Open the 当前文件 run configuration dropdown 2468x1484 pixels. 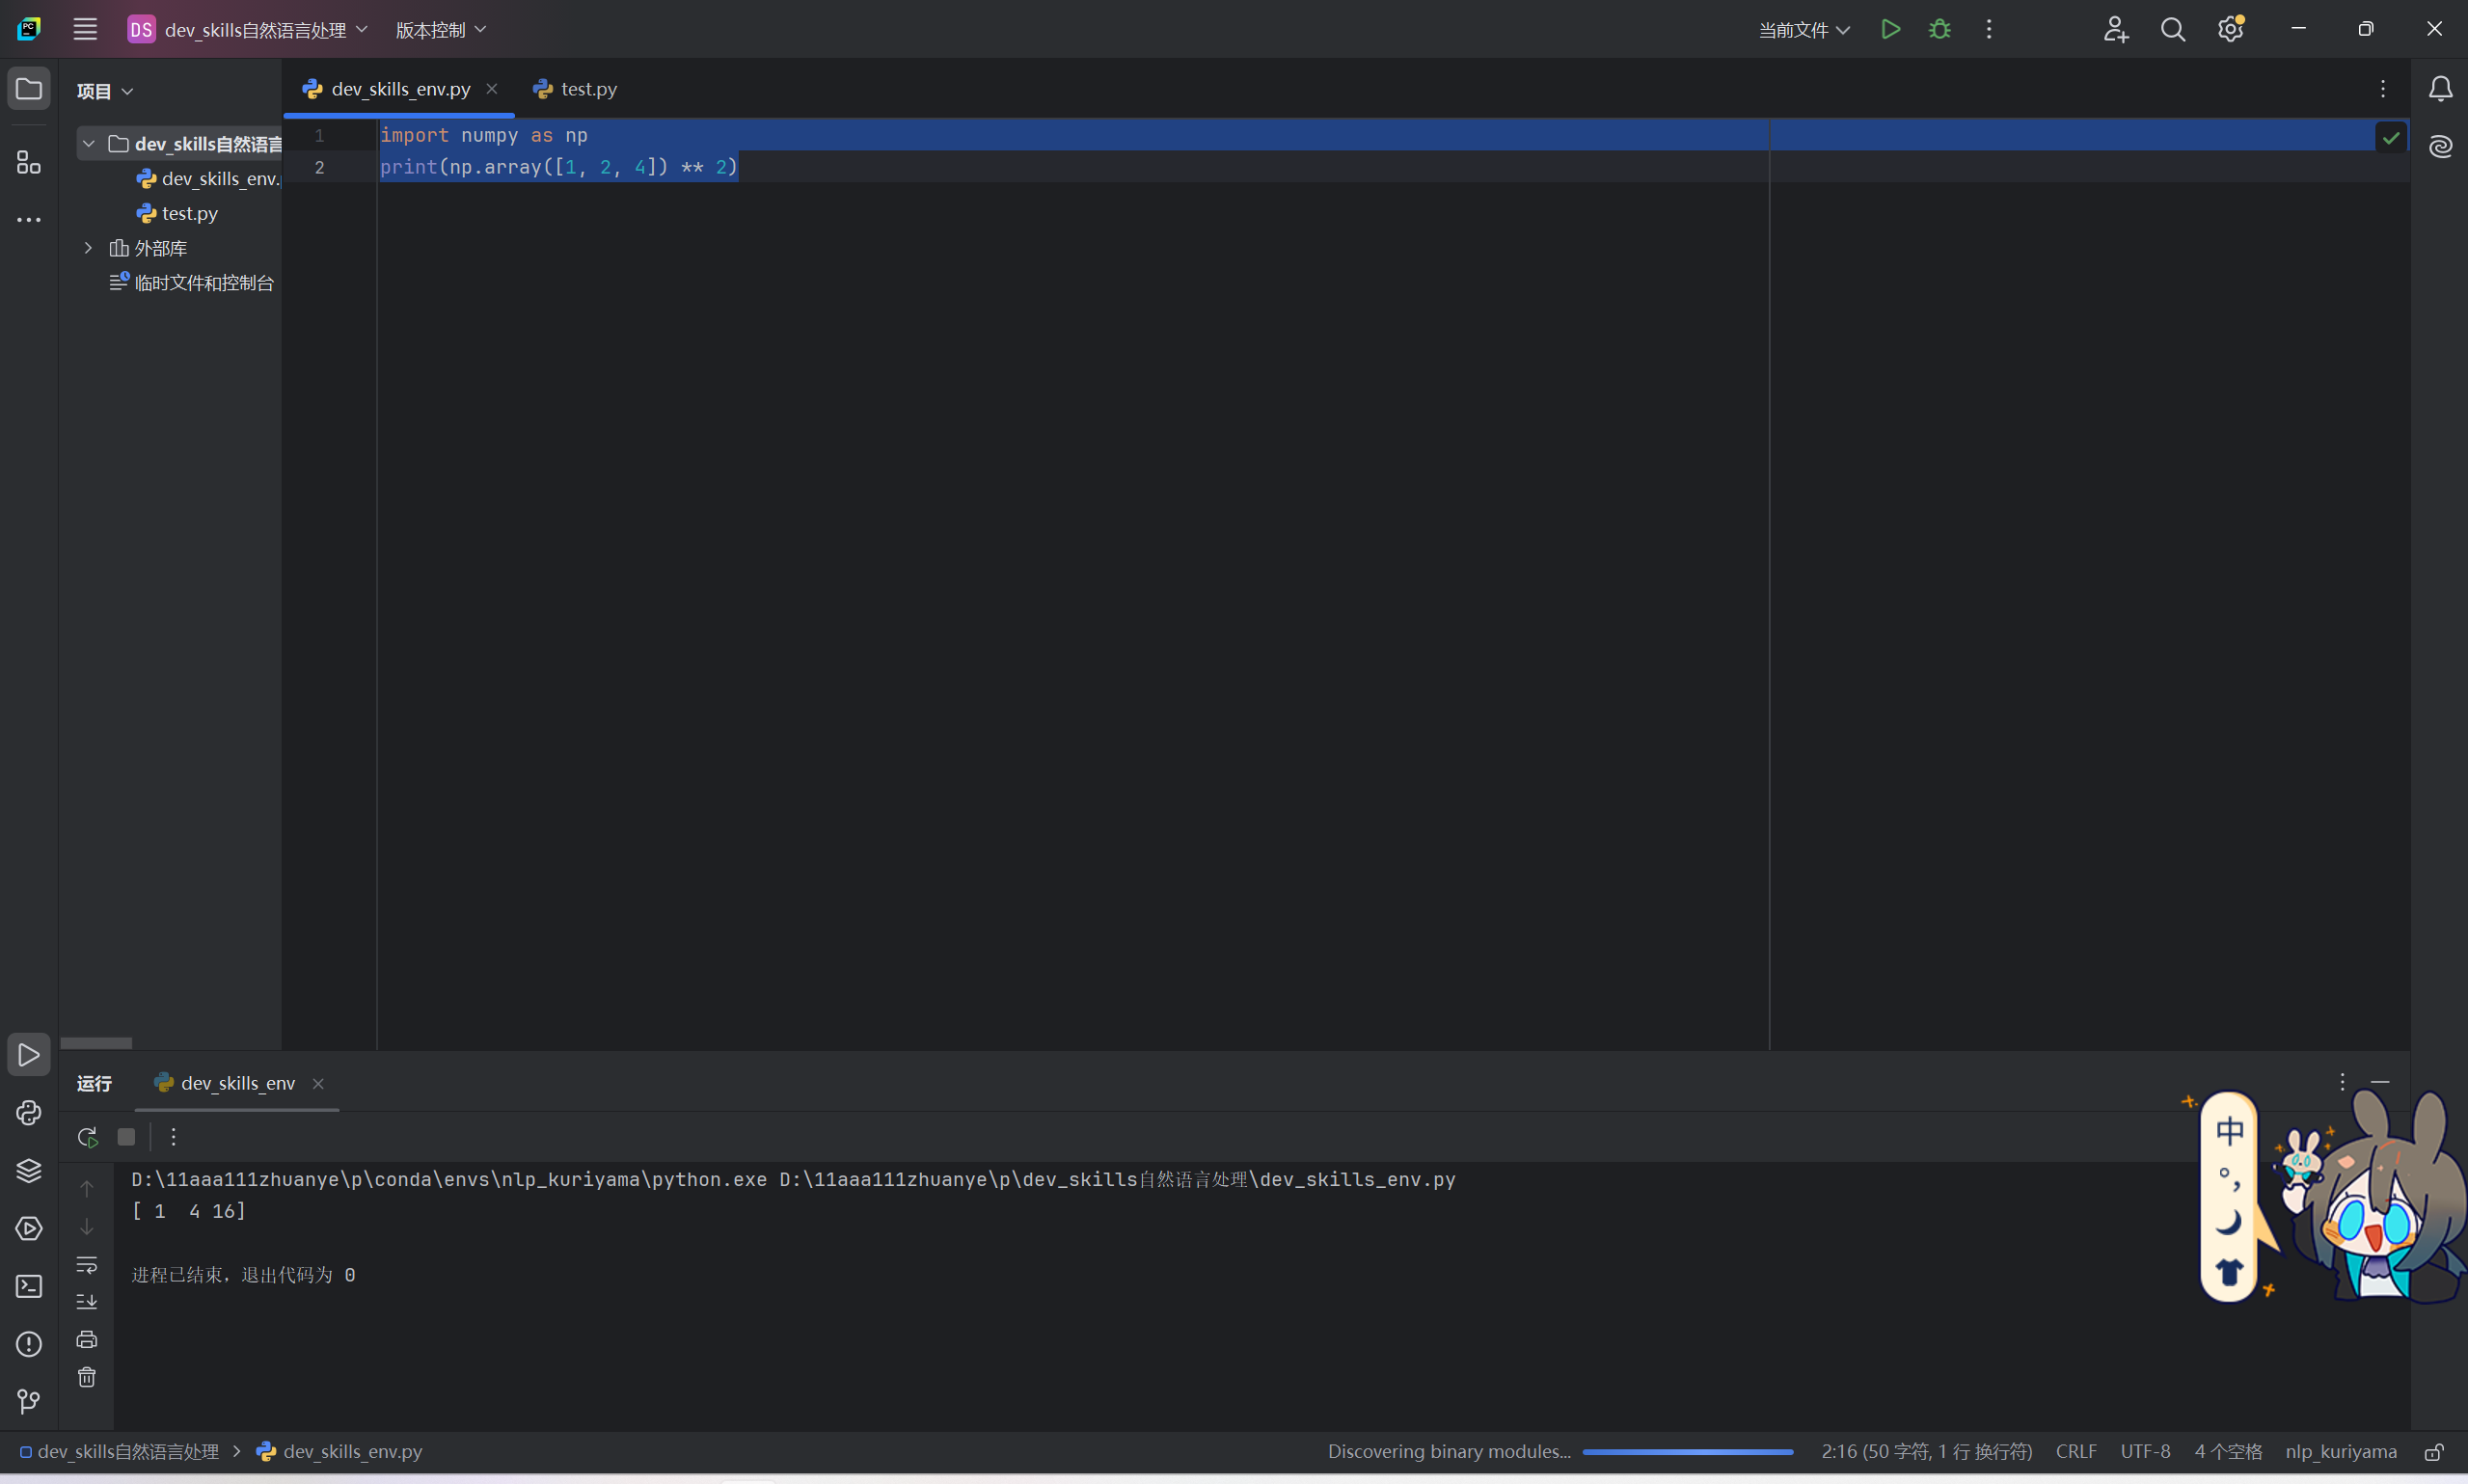coord(1804,29)
